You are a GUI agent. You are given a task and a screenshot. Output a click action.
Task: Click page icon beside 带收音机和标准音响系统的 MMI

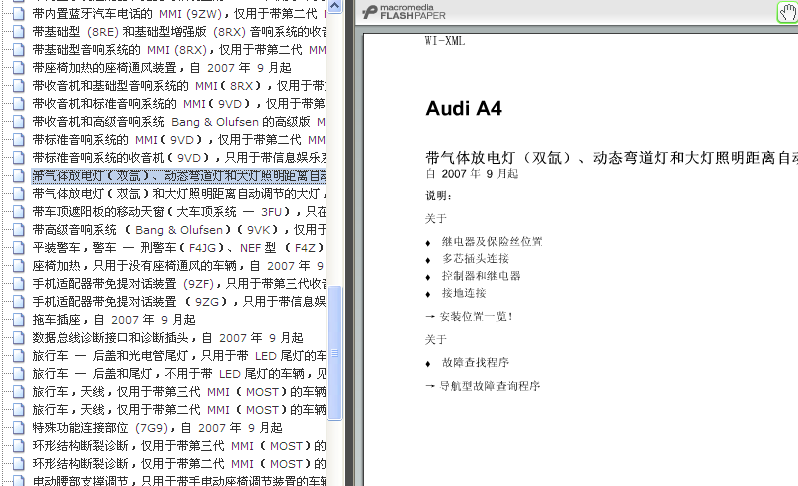pos(18,104)
